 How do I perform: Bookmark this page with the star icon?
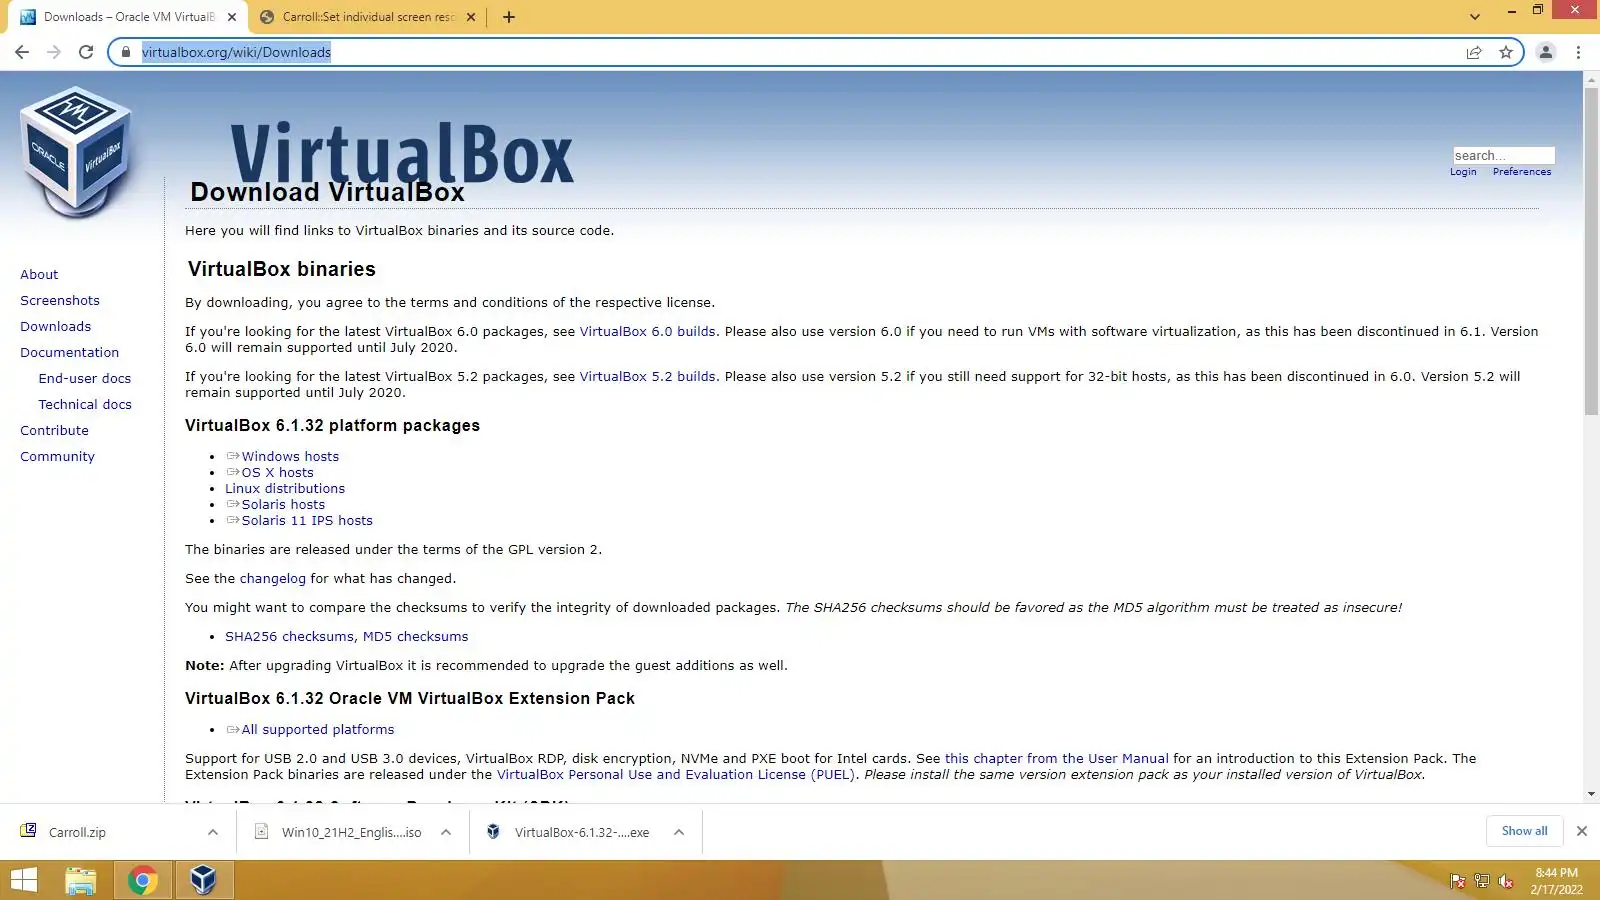pos(1506,52)
